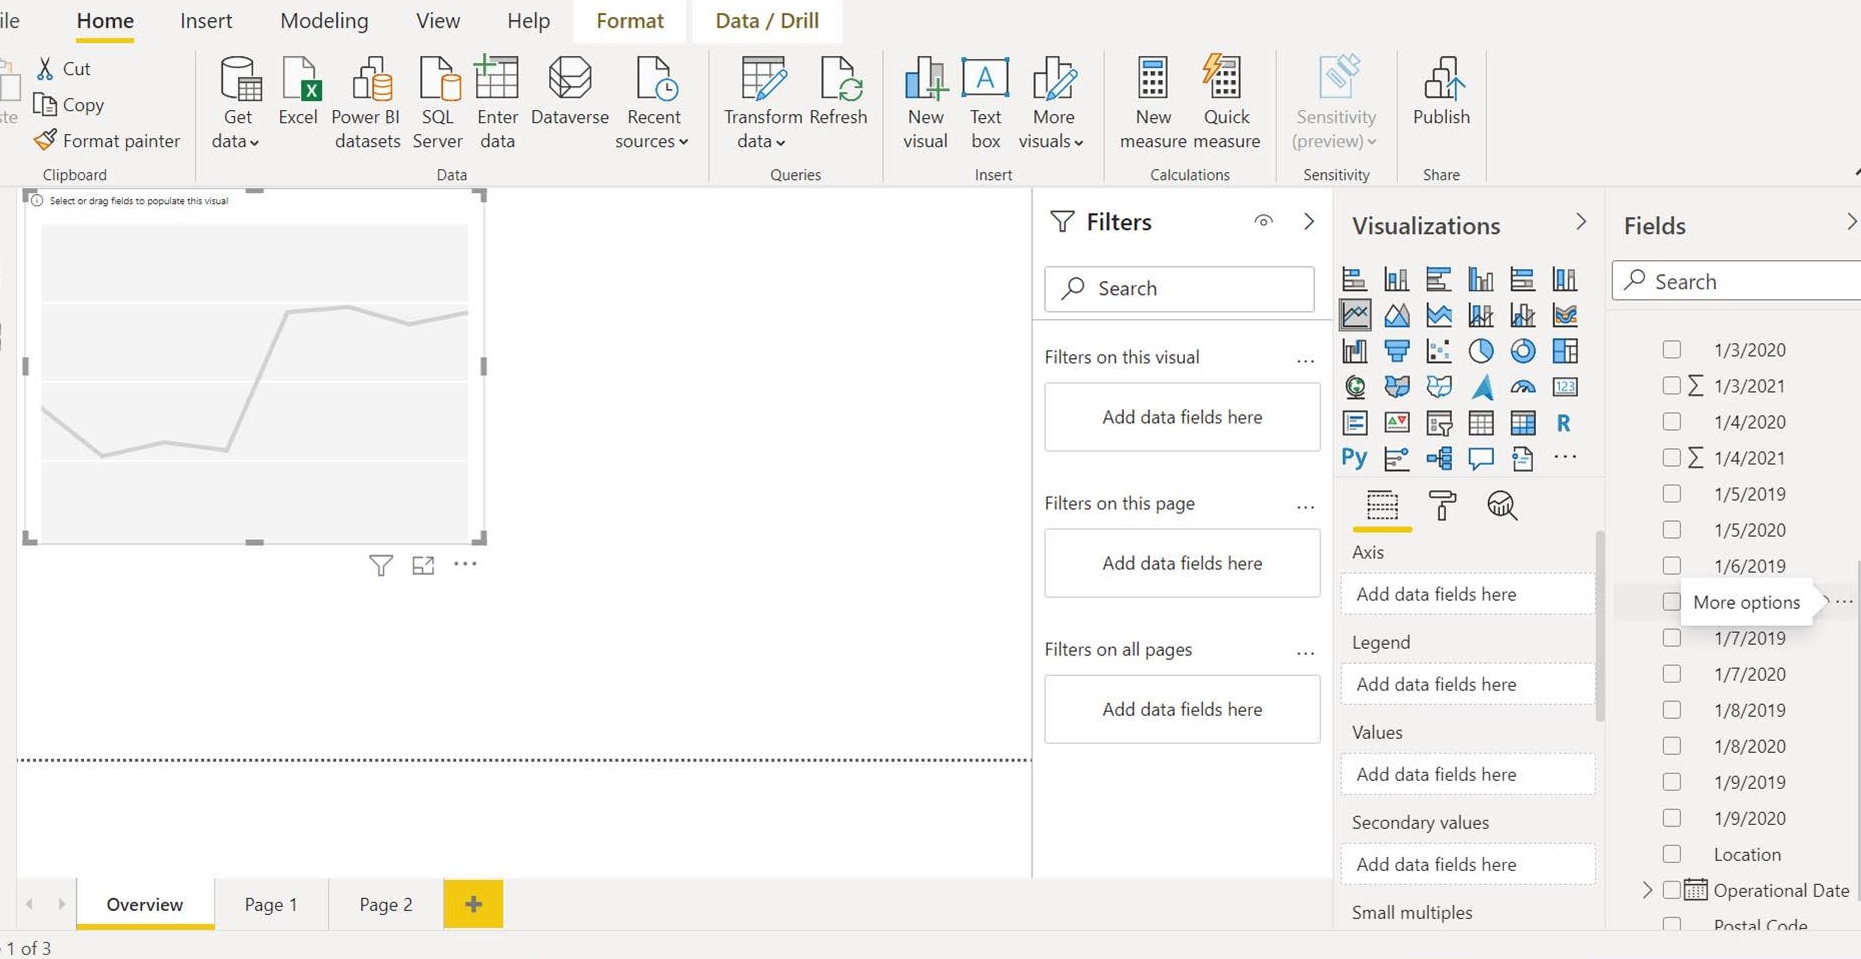Connect to Power BI datasets

point(367,103)
